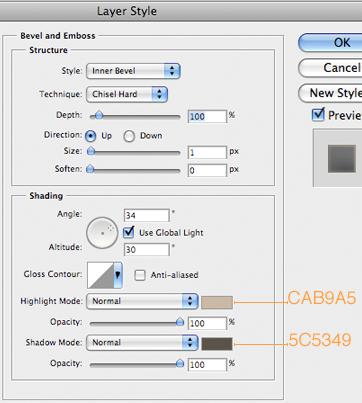Image resolution: width=362 pixels, height=403 pixels.
Task: Toggle the Preview checkbox
Action: 318,115
